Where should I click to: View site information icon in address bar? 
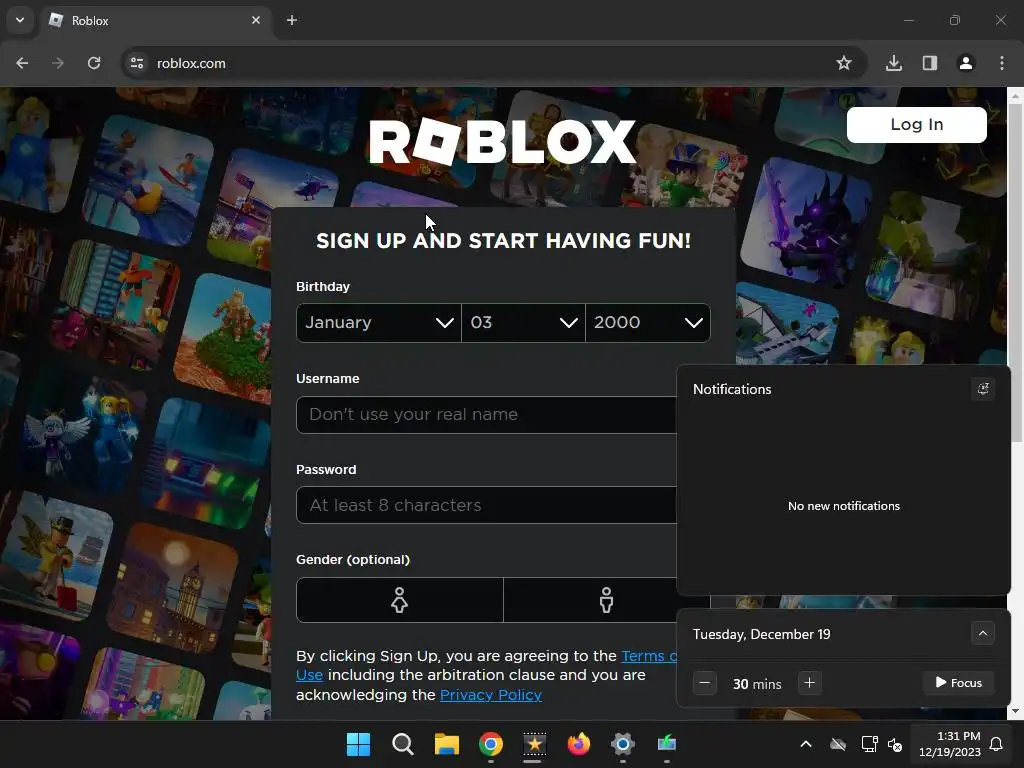tap(137, 63)
